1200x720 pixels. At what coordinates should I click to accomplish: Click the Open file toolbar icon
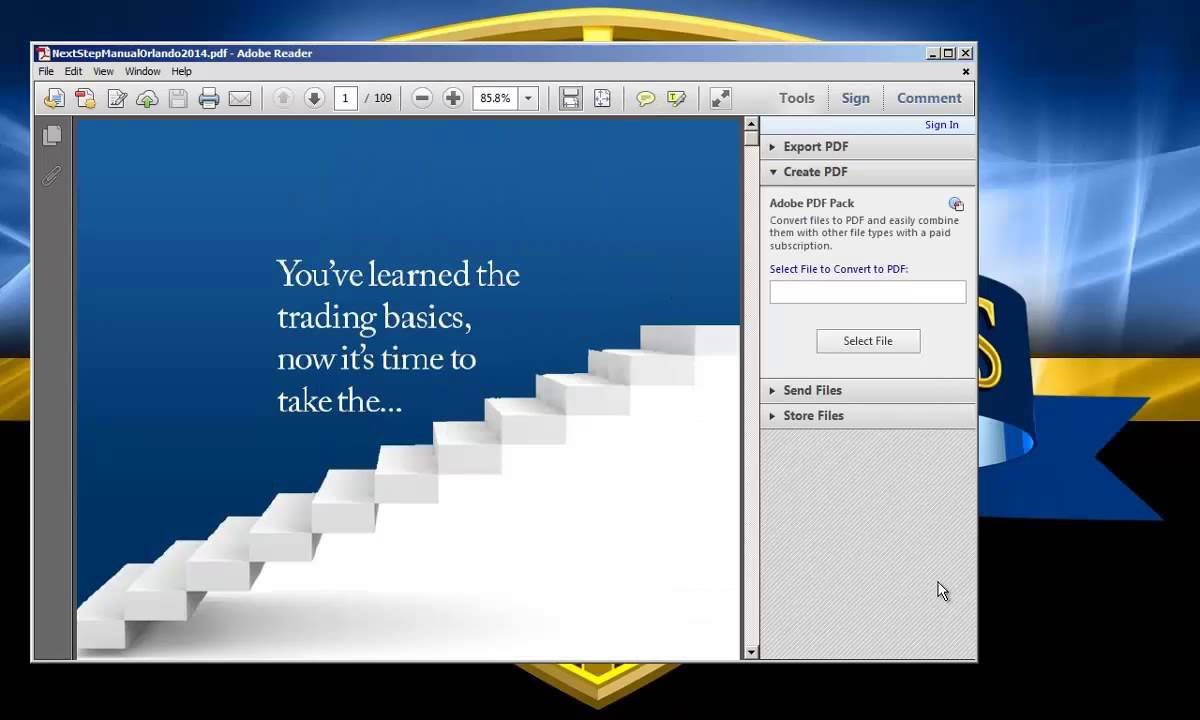(54, 98)
